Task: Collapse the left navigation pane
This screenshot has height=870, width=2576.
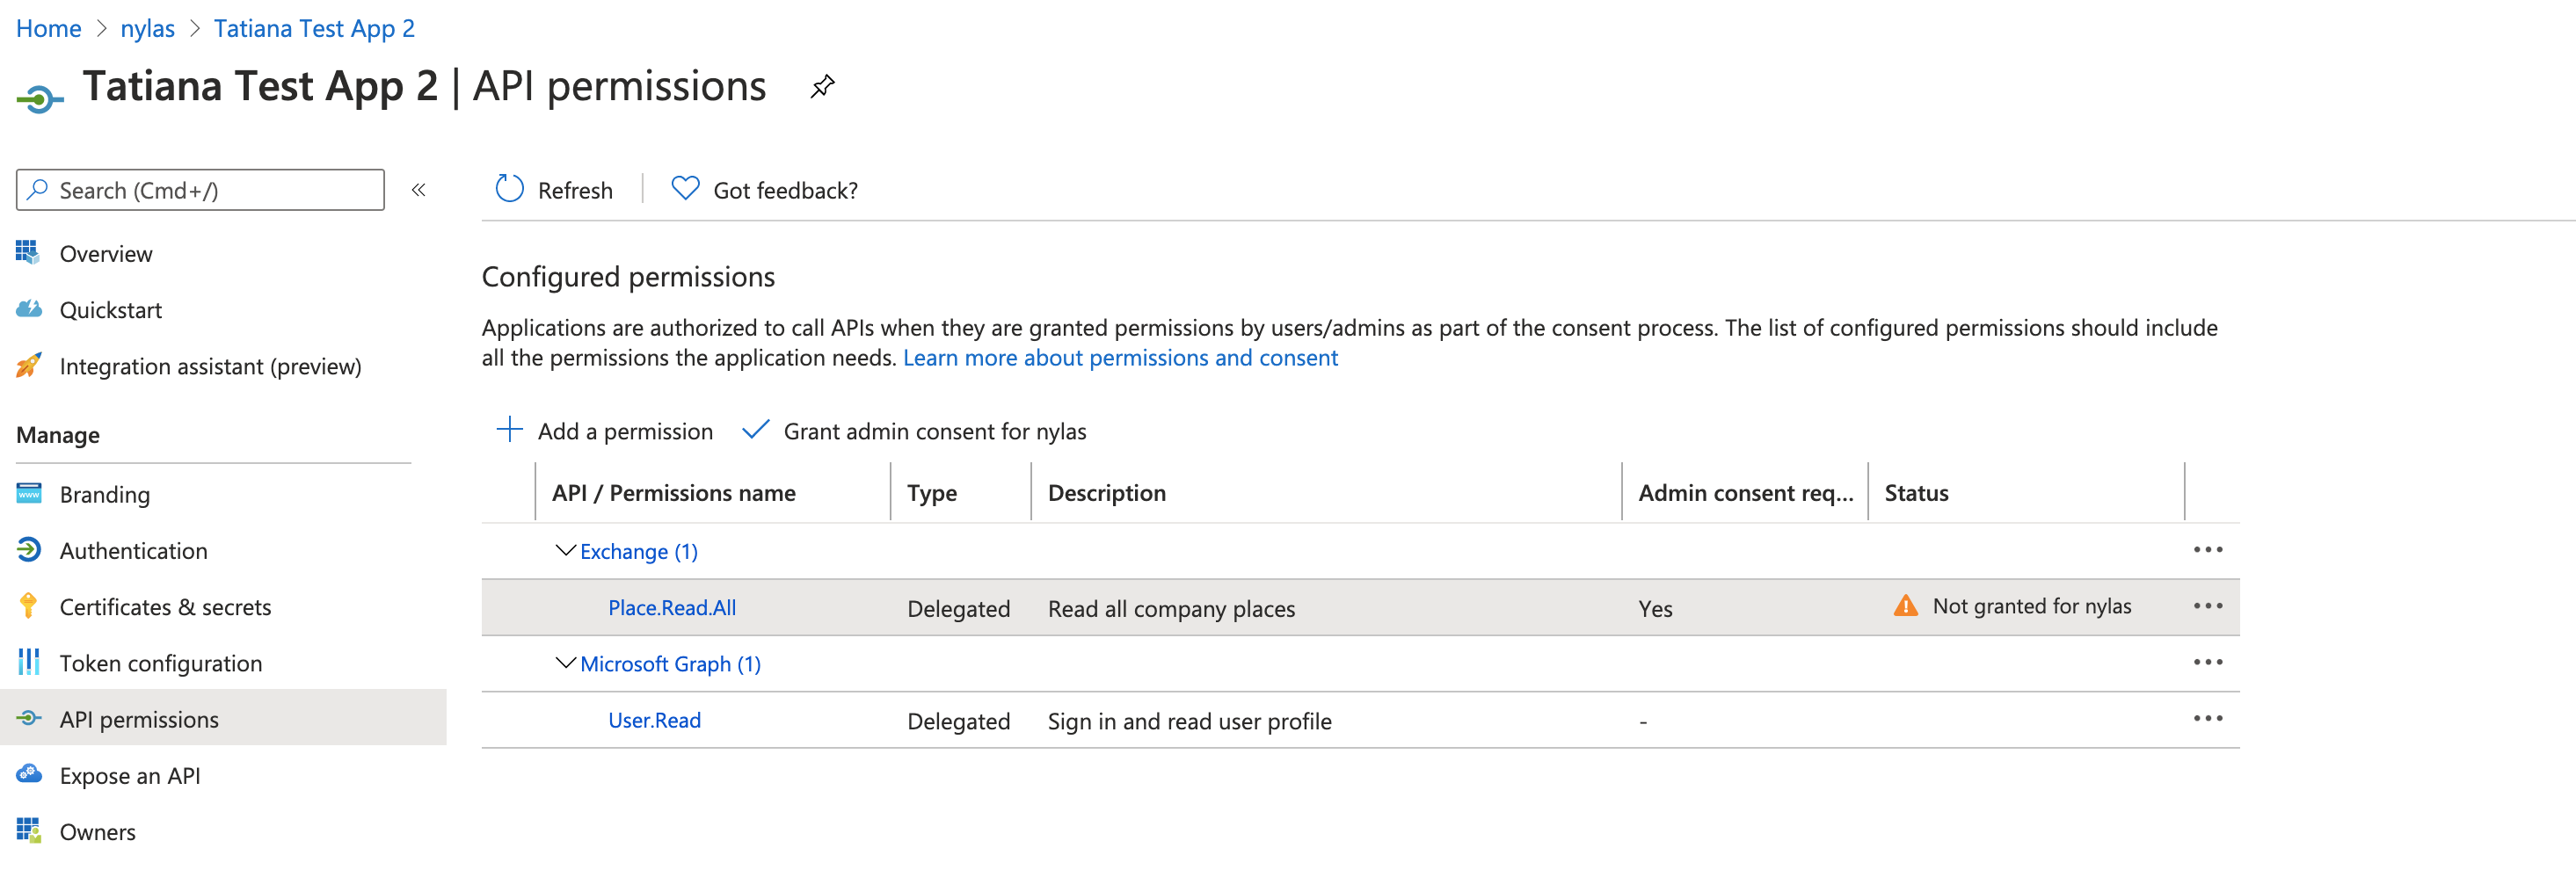Action: tap(419, 189)
